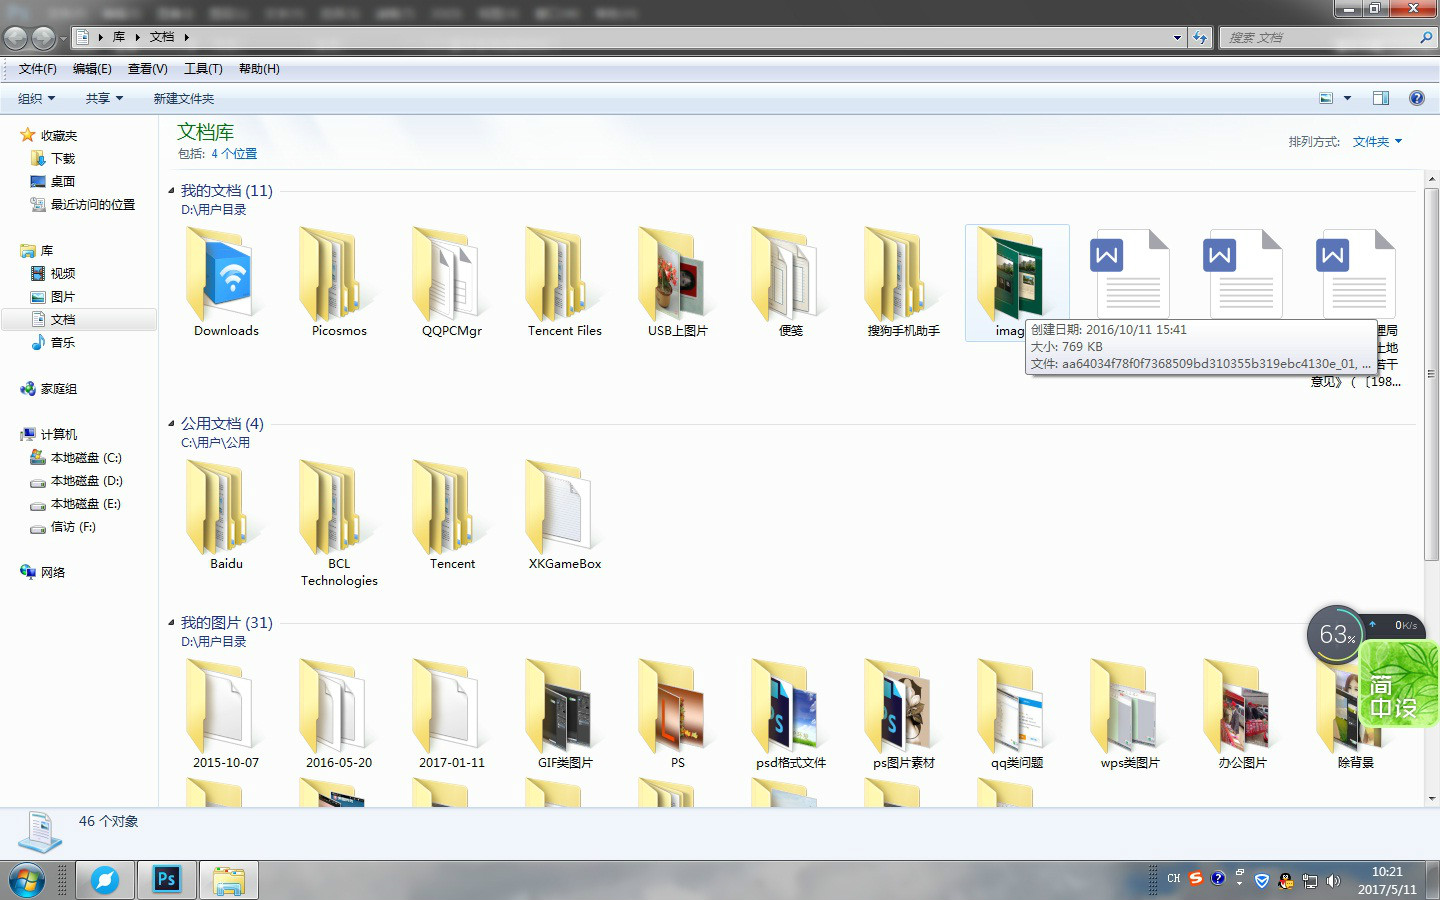Open the 工具(T) menu
The image size is (1440, 900).
(x=203, y=69)
